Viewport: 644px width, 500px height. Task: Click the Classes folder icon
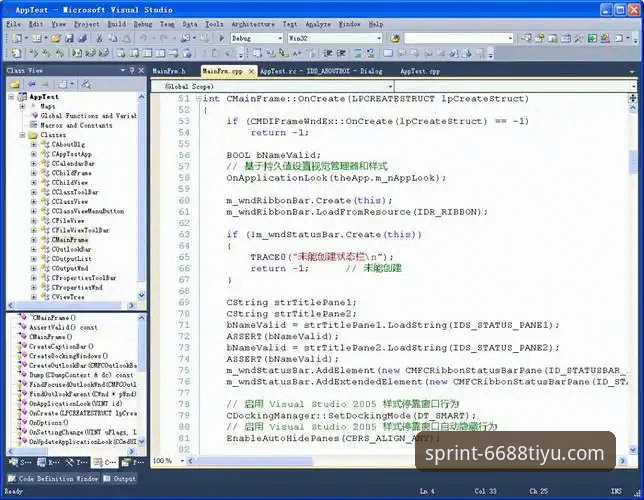(x=33, y=135)
